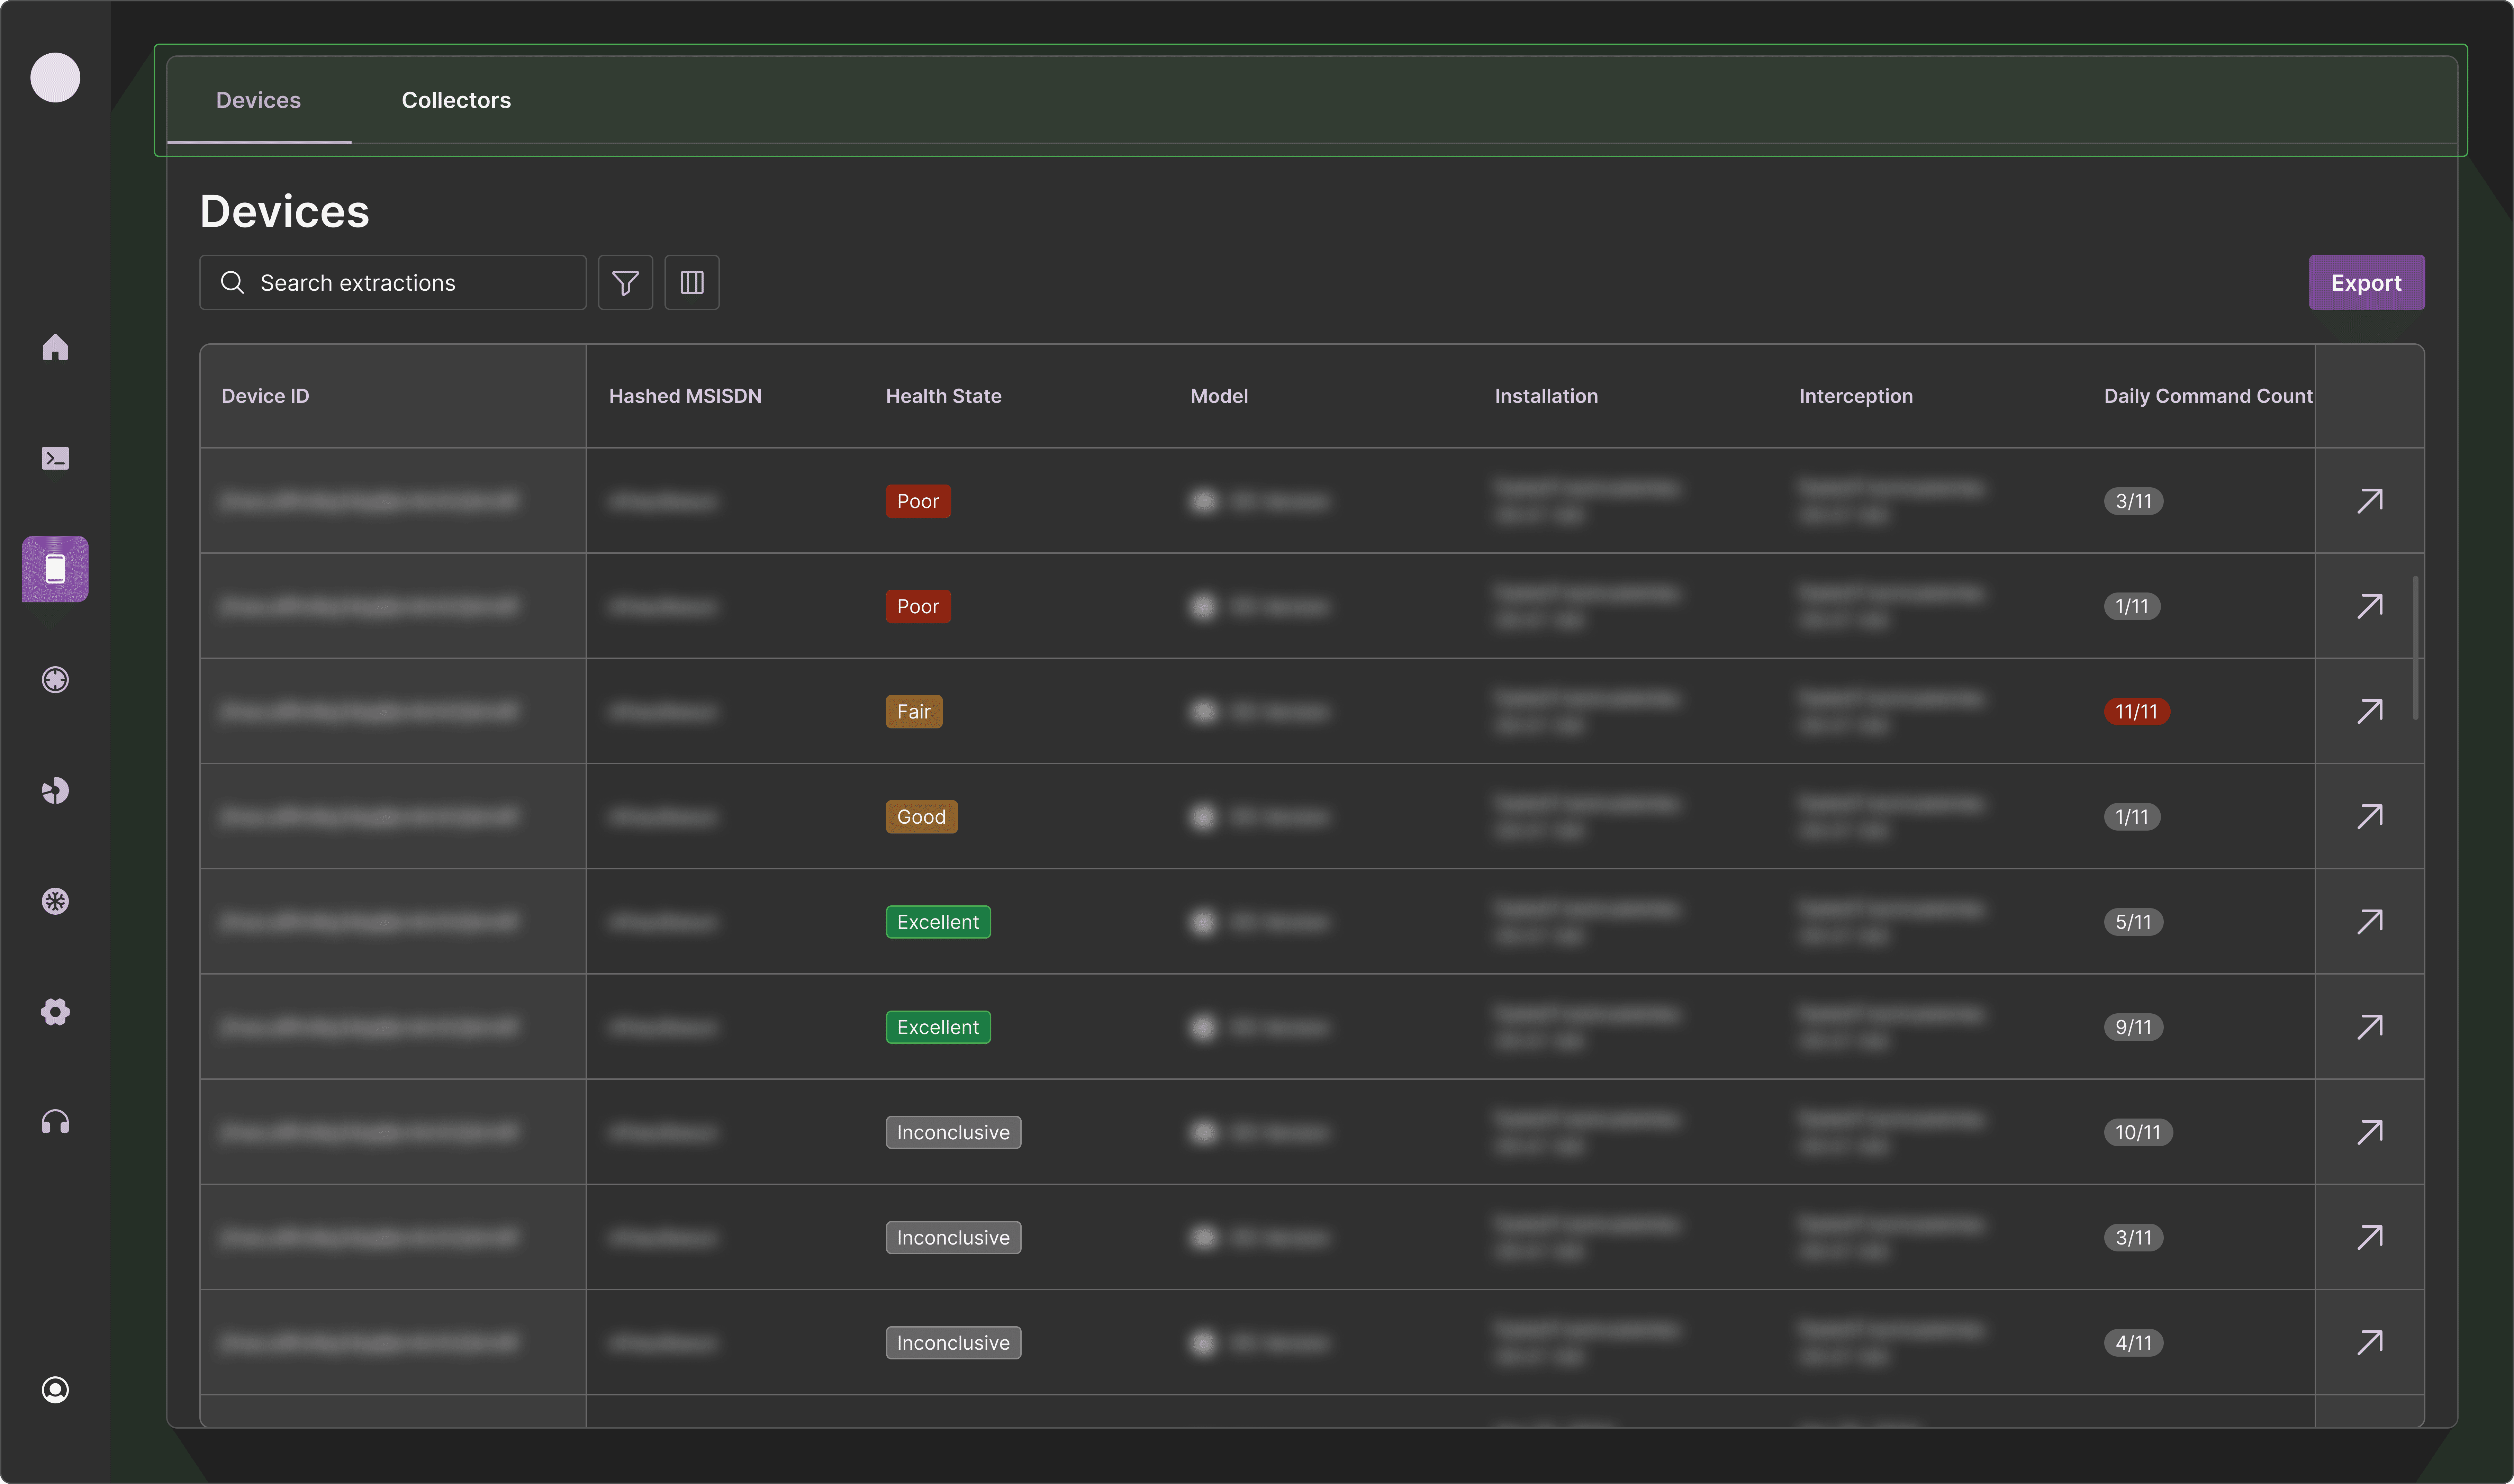Select the Devices tab
The image size is (2514, 1484).
pyautogui.click(x=258, y=100)
